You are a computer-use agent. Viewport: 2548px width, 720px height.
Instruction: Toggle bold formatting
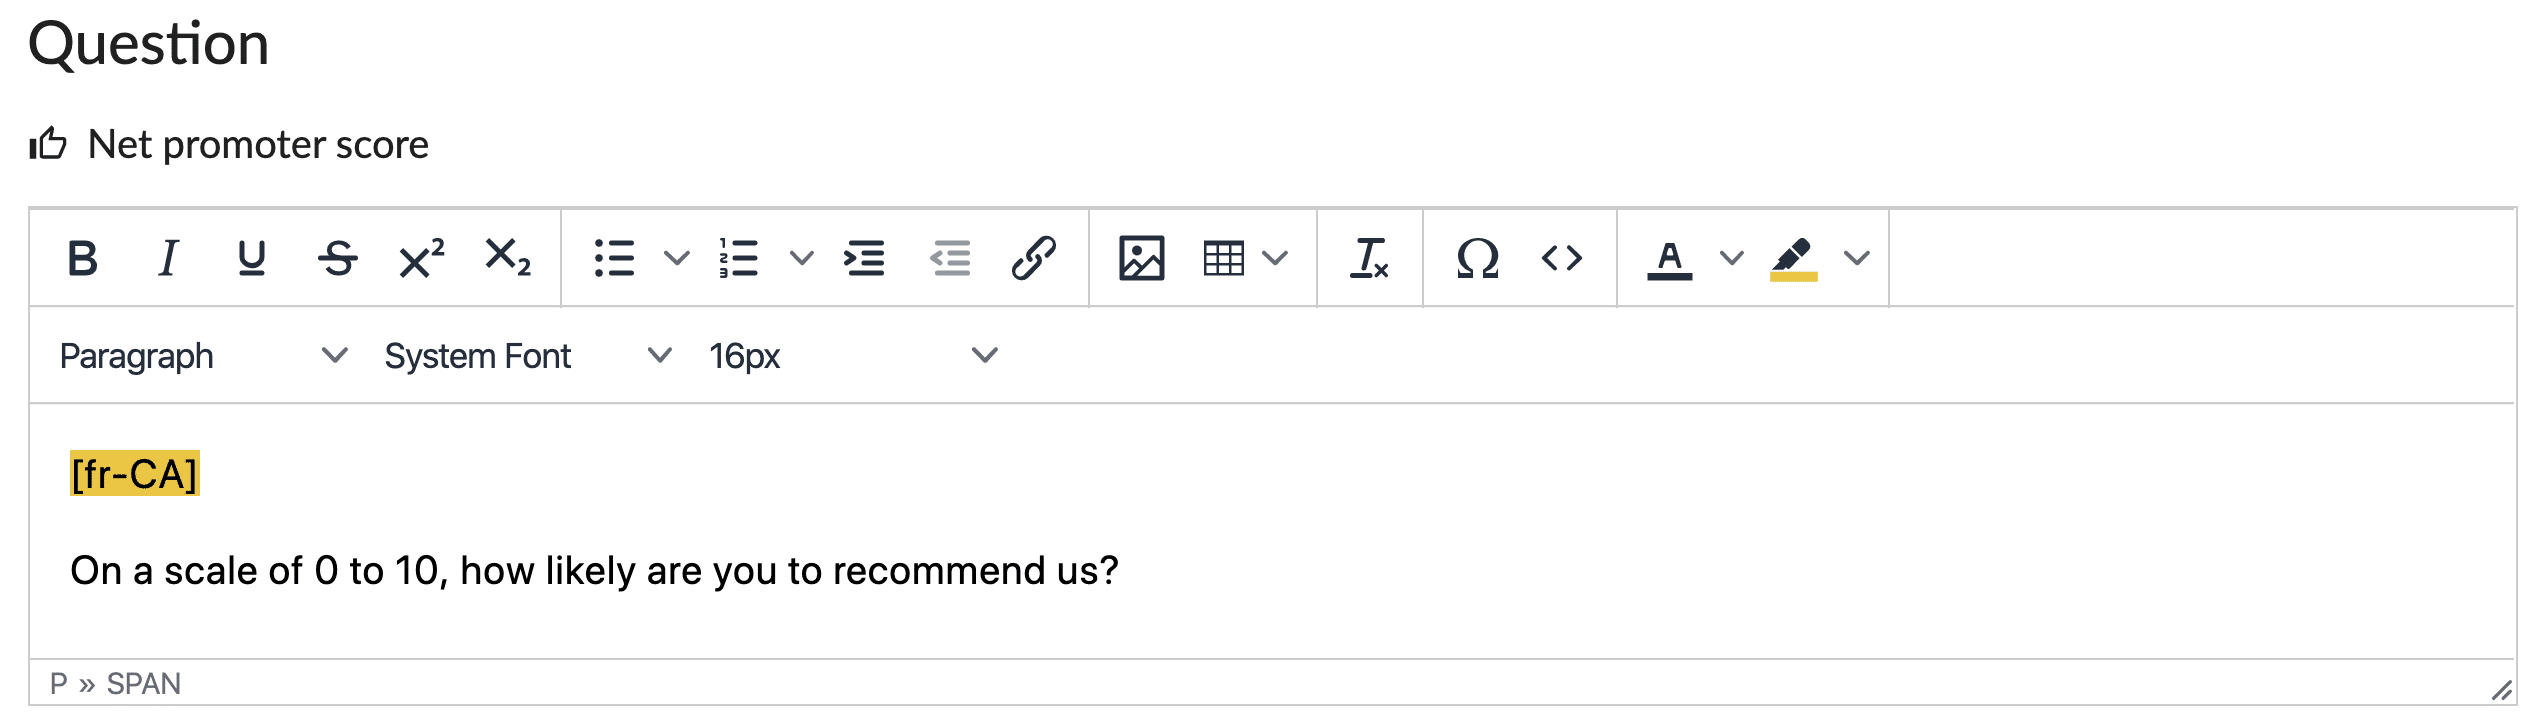pos(82,258)
